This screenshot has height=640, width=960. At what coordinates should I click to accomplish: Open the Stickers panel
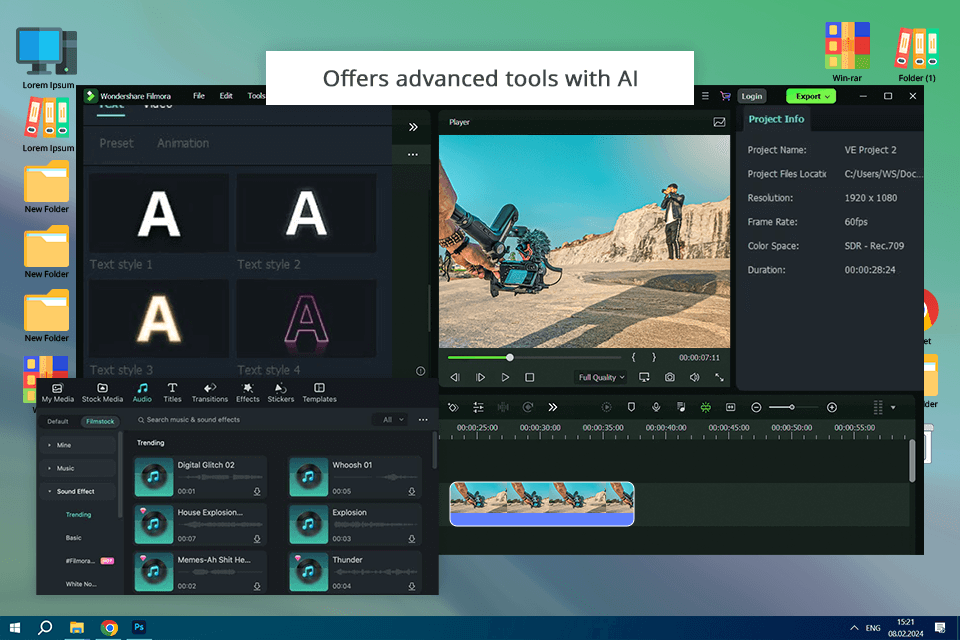click(x=281, y=392)
